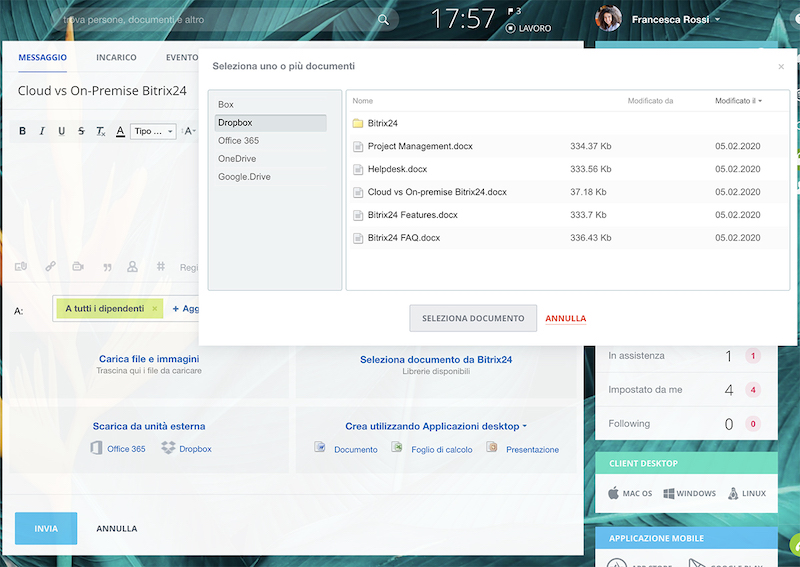Viewport: 800px width, 567px height.
Task: Open the Impostato da me task counter
Action: (686, 390)
